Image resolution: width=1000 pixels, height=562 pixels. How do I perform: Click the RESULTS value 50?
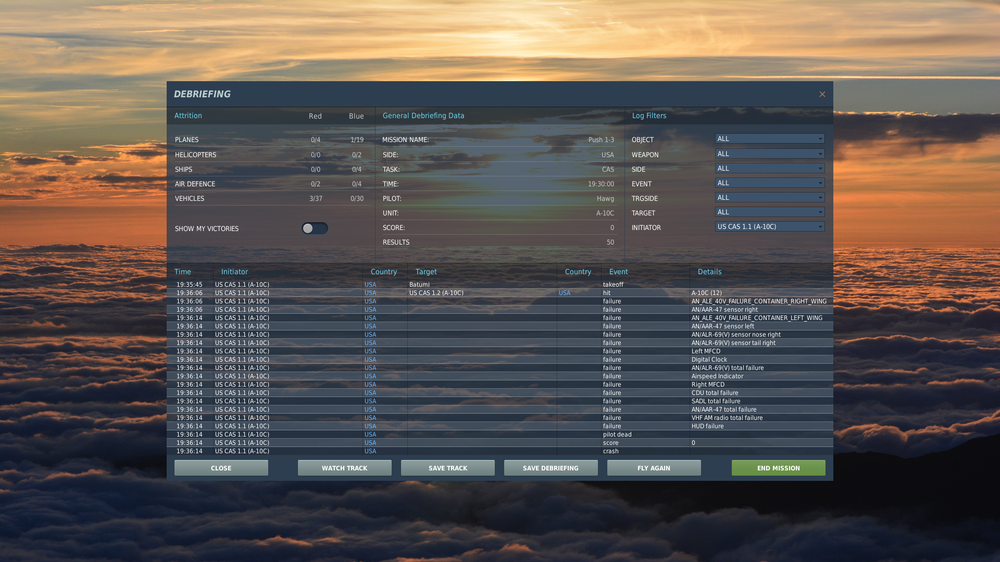610,242
